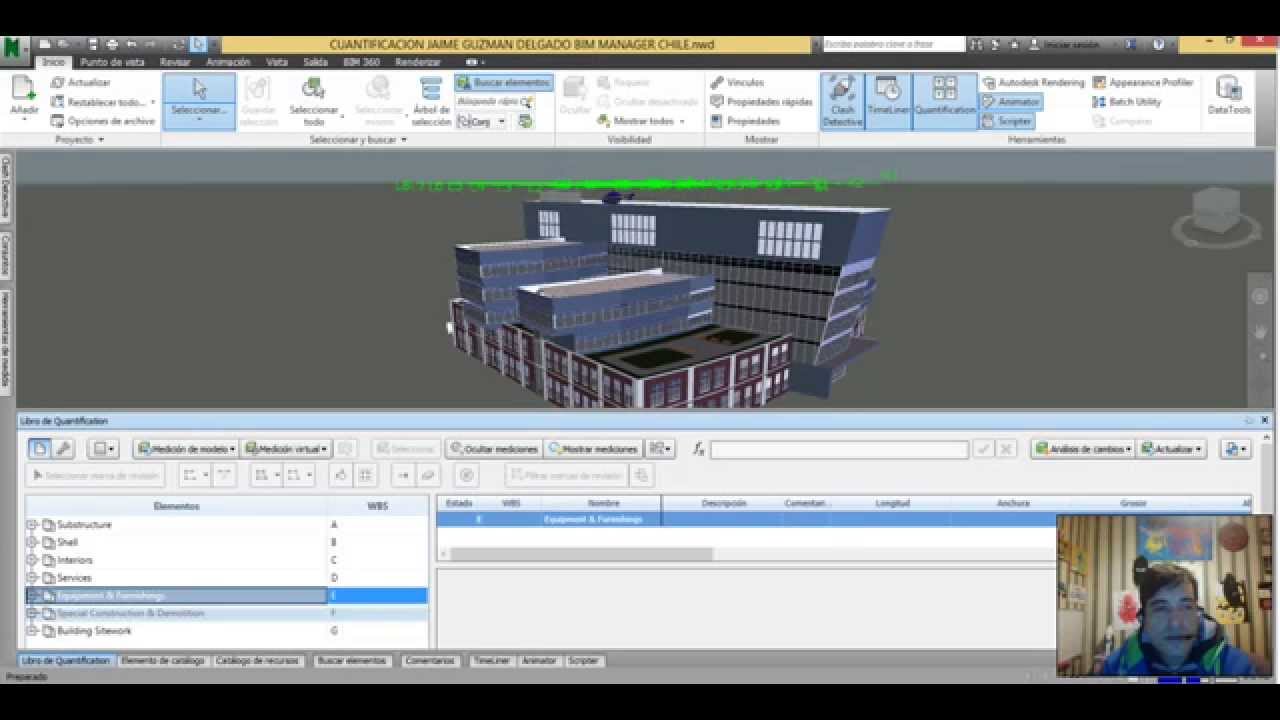
Task: Switch to Punto de vista tab
Action: [113, 62]
